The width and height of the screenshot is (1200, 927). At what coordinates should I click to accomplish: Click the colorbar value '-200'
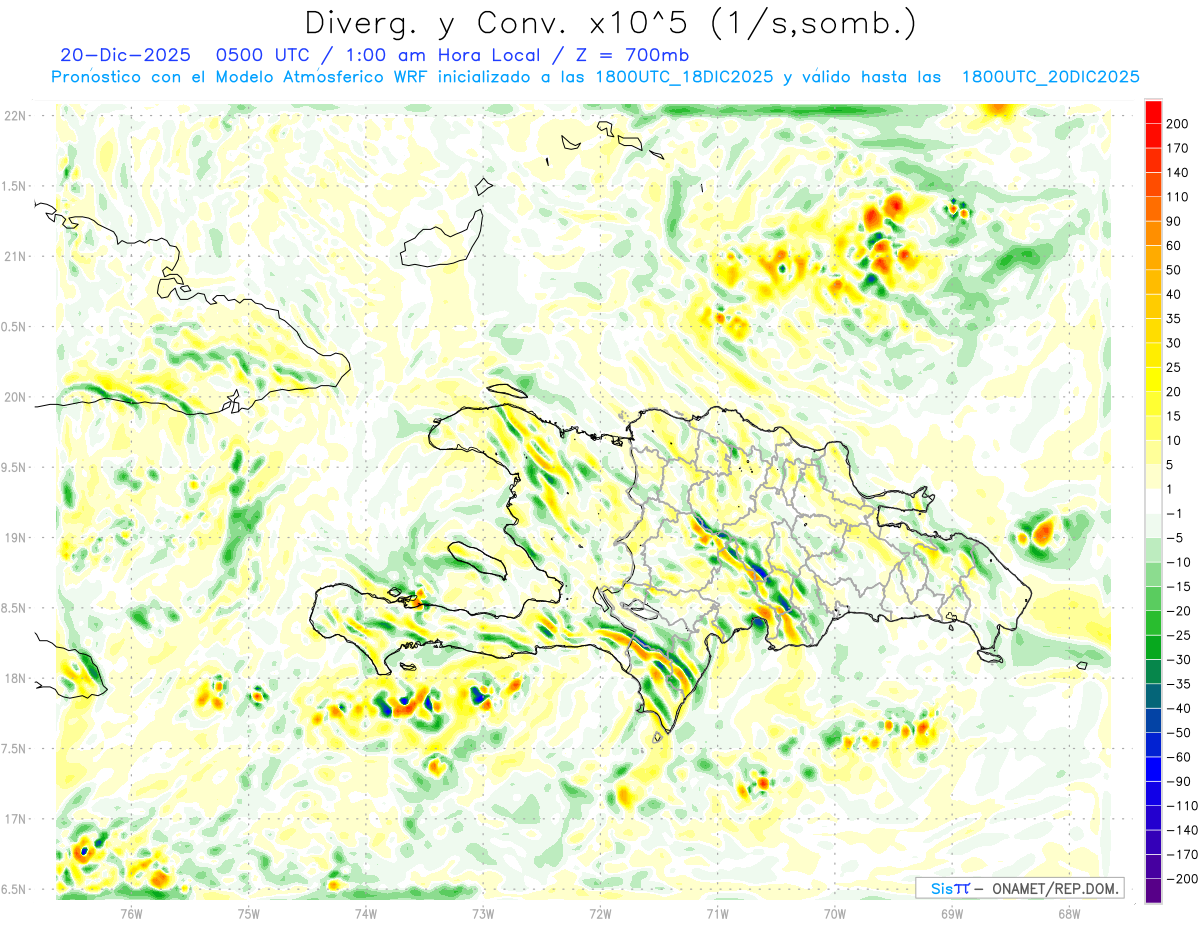(x=1183, y=880)
